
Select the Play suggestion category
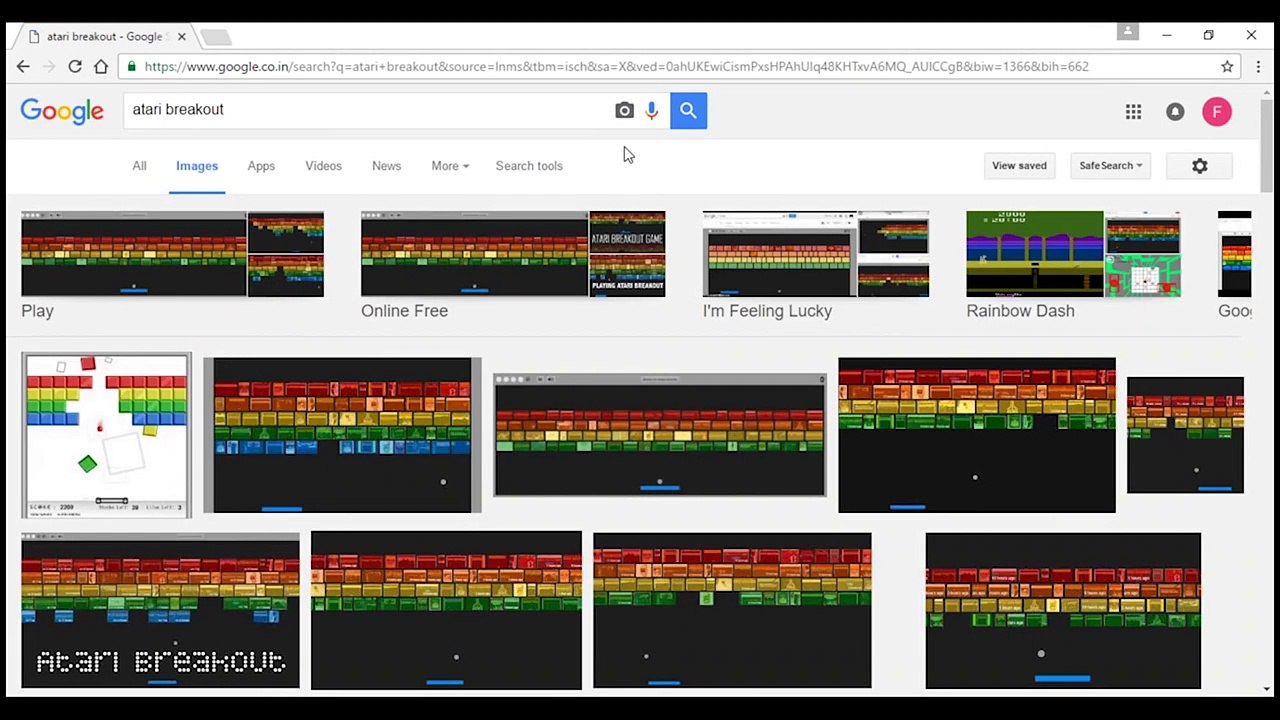point(37,311)
